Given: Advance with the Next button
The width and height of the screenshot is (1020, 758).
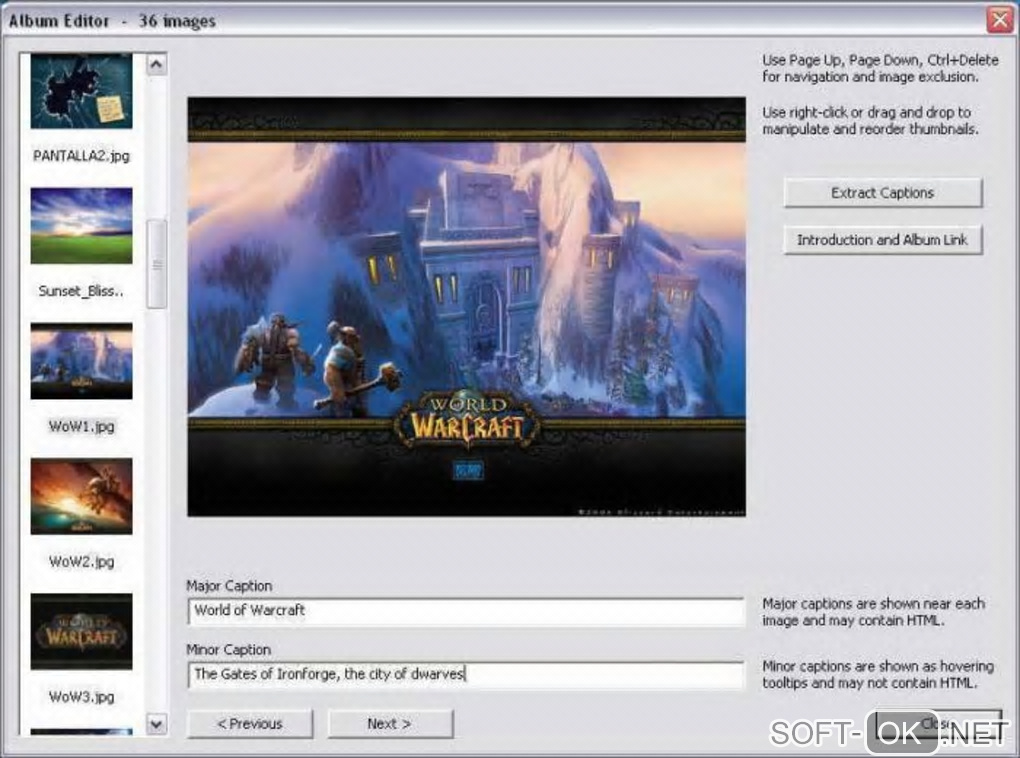Looking at the screenshot, I should (390, 724).
